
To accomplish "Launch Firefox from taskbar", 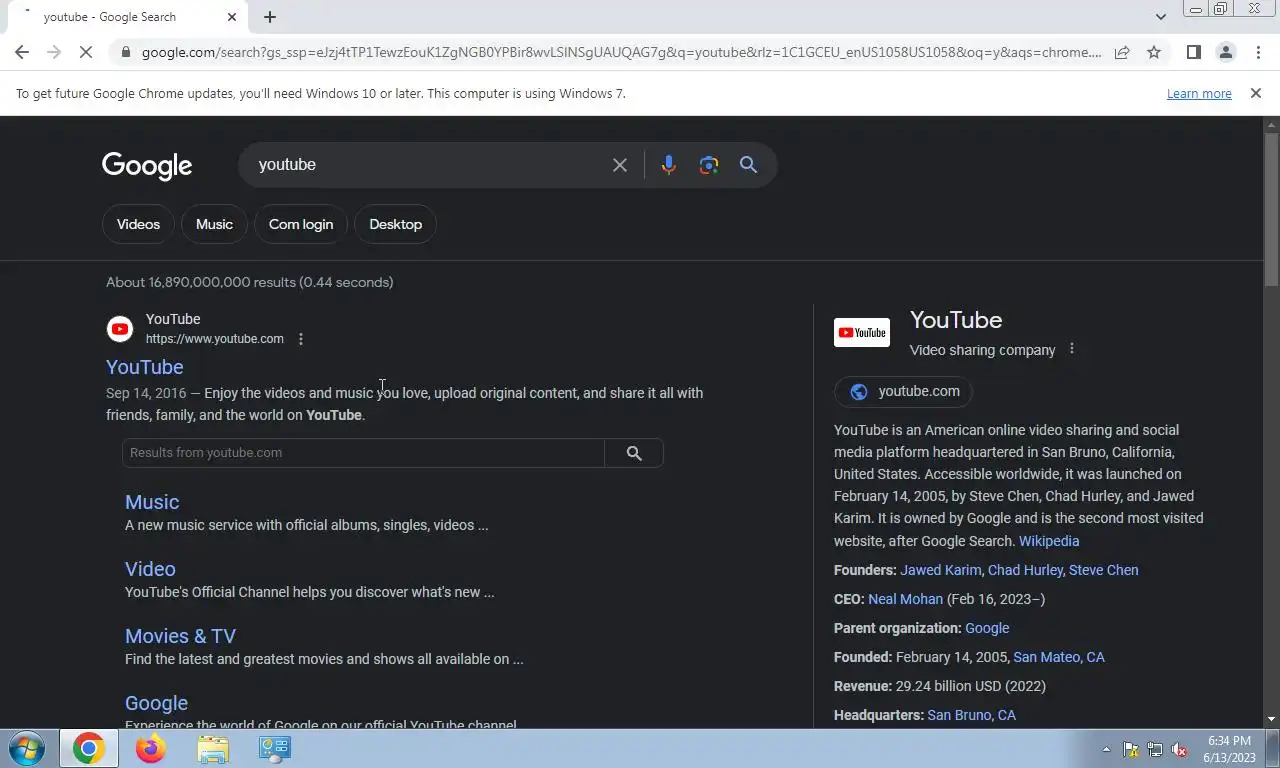I will tap(151, 749).
